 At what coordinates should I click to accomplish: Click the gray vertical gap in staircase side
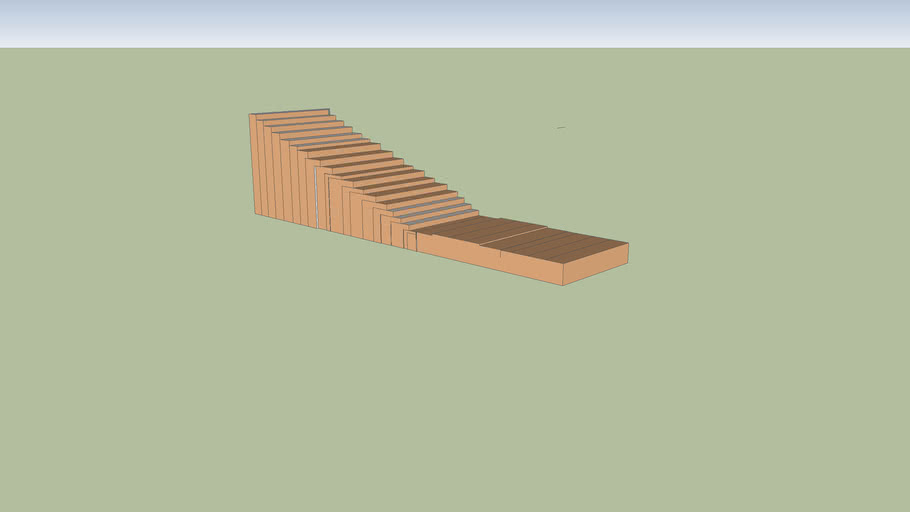316,198
